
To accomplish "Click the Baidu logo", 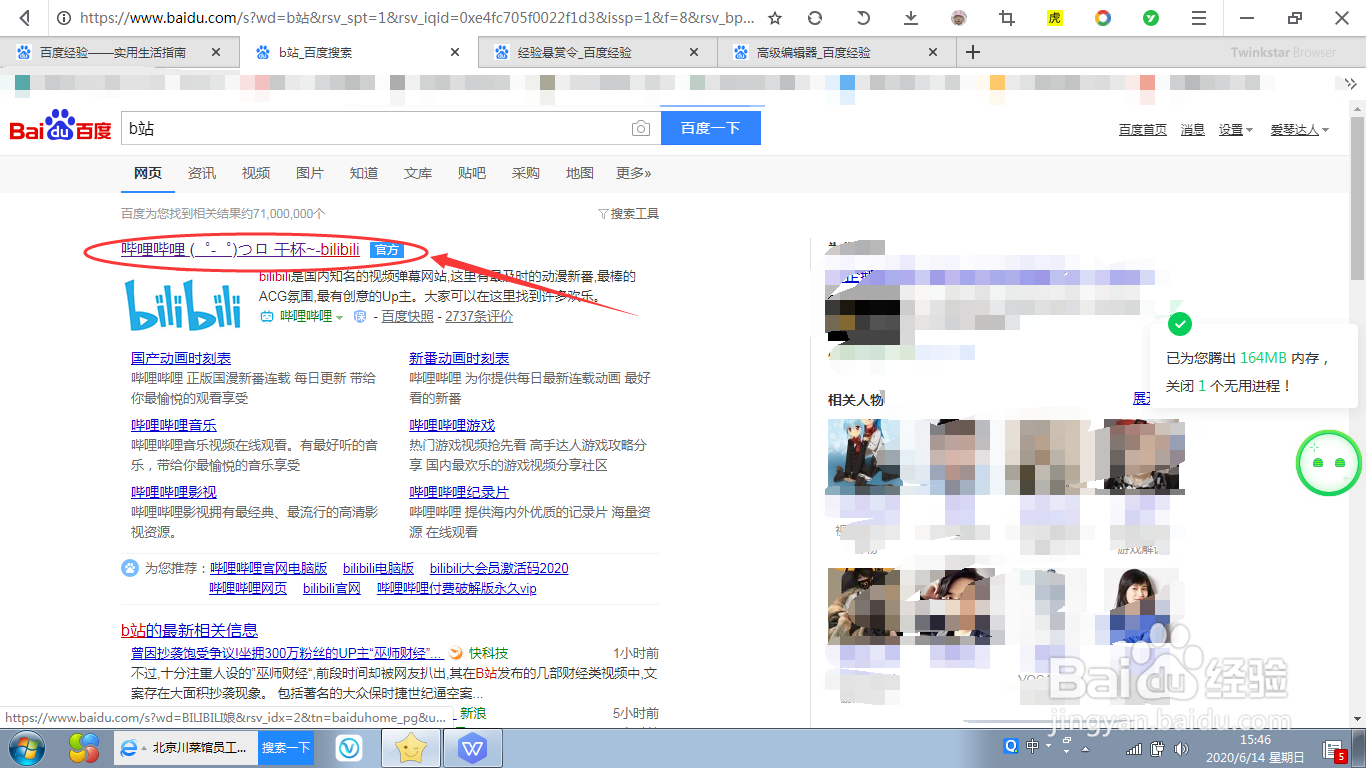I will (x=61, y=128).
